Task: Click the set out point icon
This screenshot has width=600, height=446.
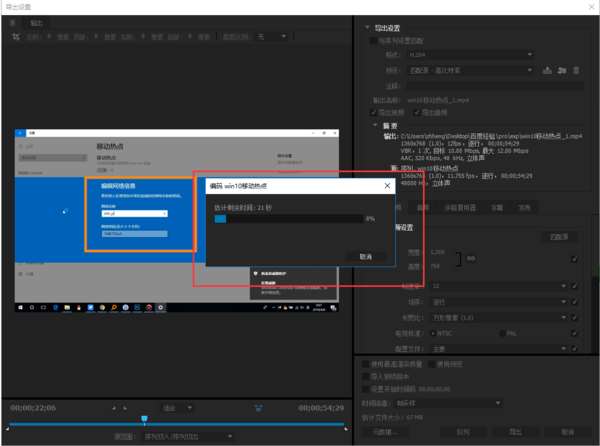Action: coord(125,408)
